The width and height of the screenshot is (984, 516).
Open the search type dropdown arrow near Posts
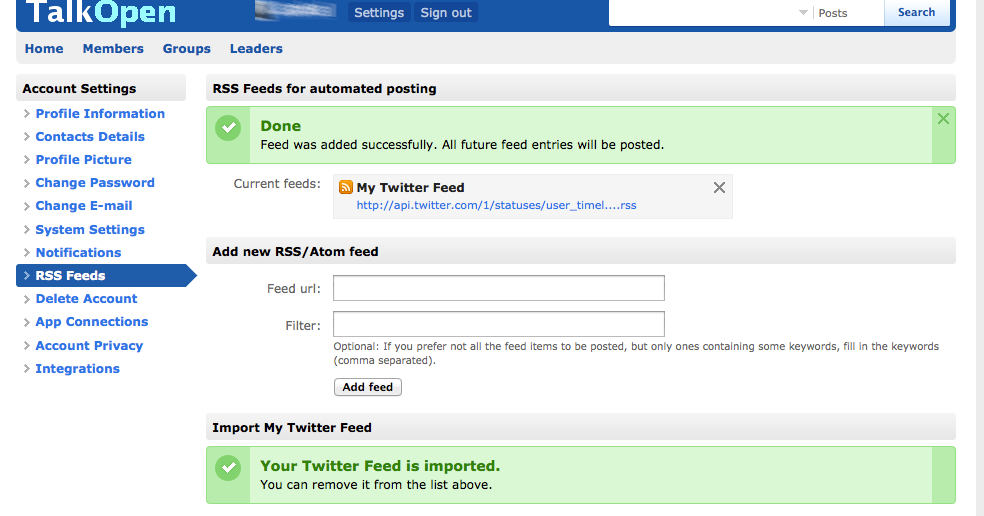803,13
